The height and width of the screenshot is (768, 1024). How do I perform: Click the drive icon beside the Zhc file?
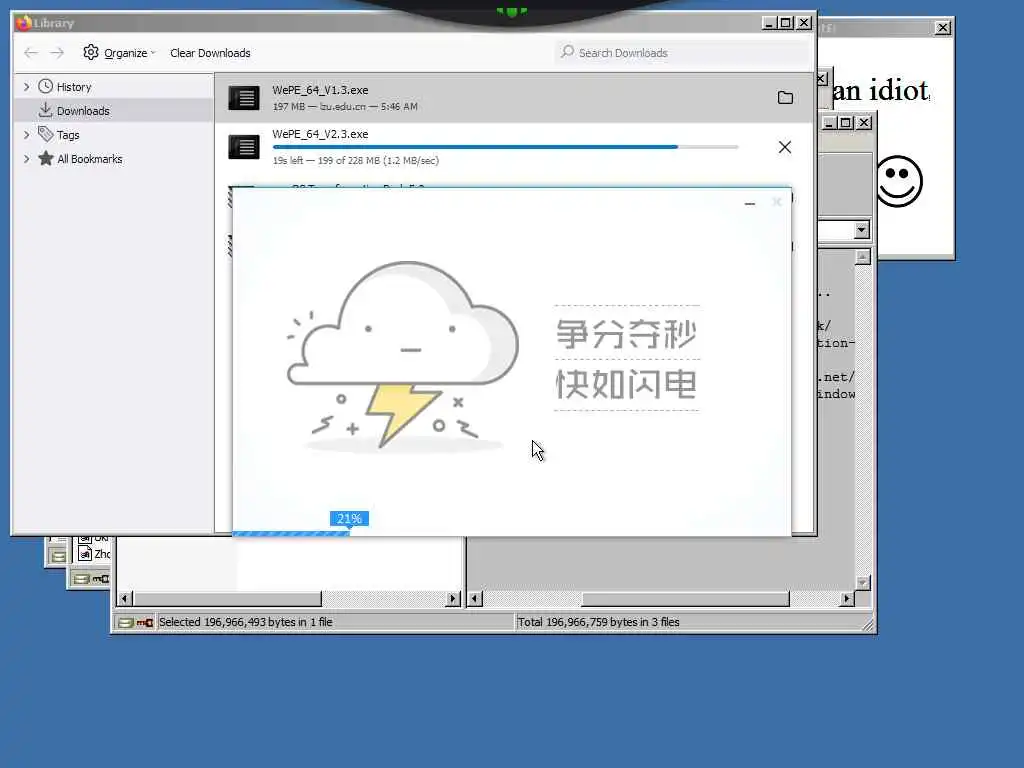pyautogui.click(x=58, y=556)
